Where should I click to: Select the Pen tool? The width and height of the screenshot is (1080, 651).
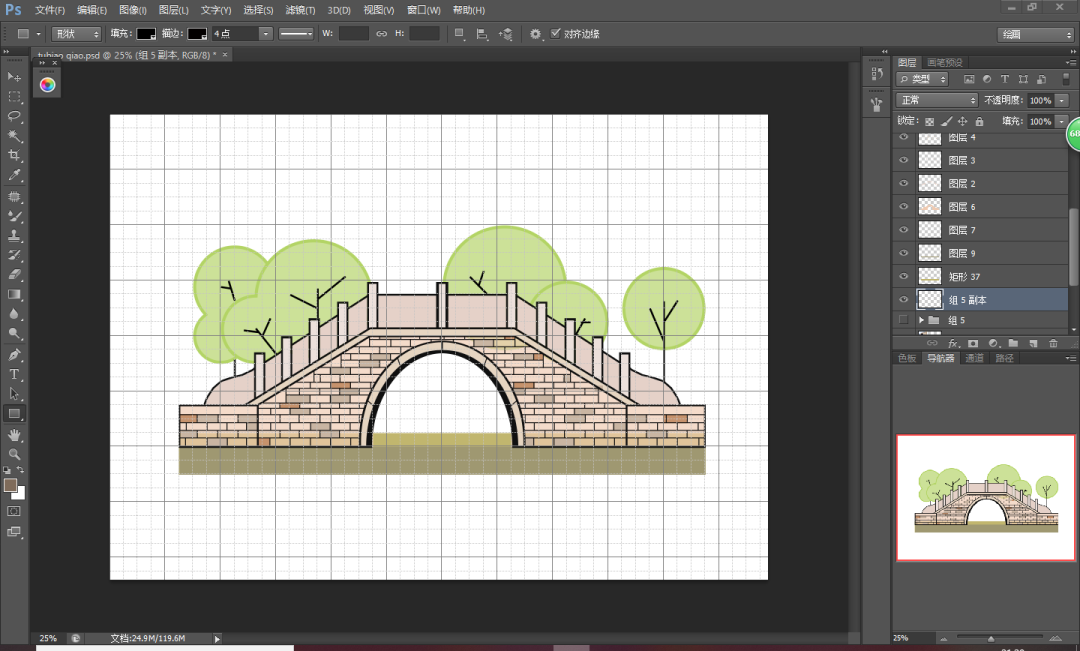coord(15,355)
